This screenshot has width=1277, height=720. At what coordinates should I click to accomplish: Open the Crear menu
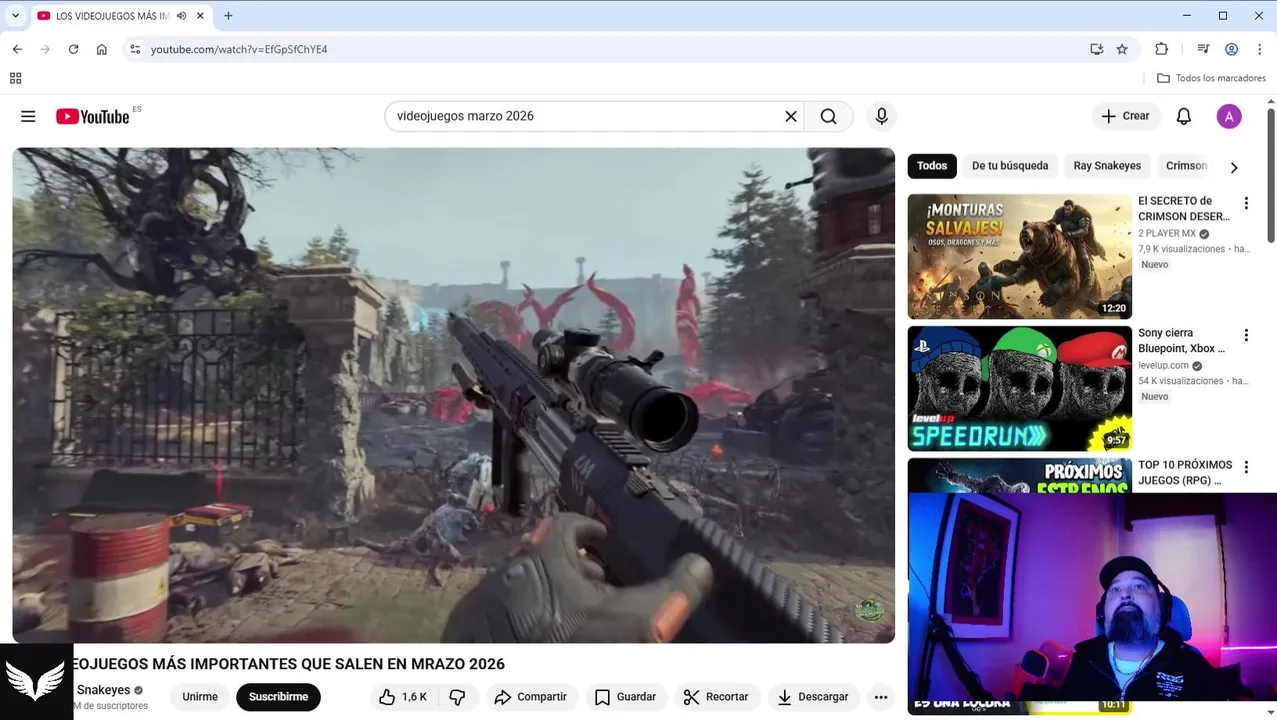[1126, 116]
